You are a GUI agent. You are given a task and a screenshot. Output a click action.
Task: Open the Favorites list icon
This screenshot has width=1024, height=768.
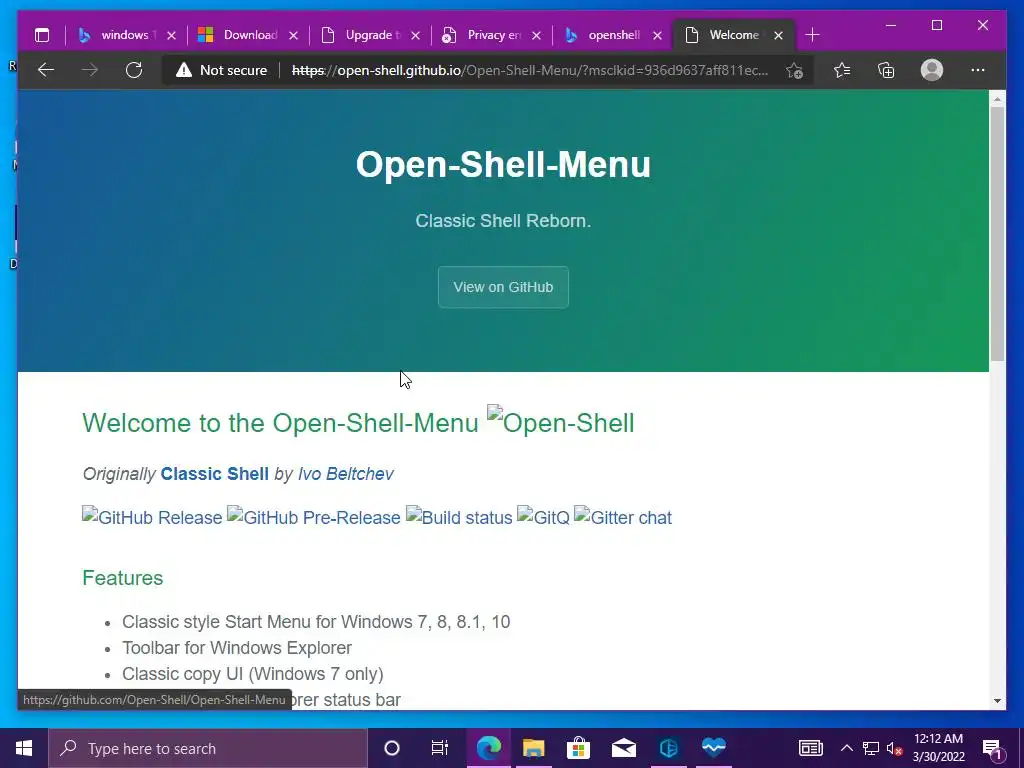pos(842,70)
